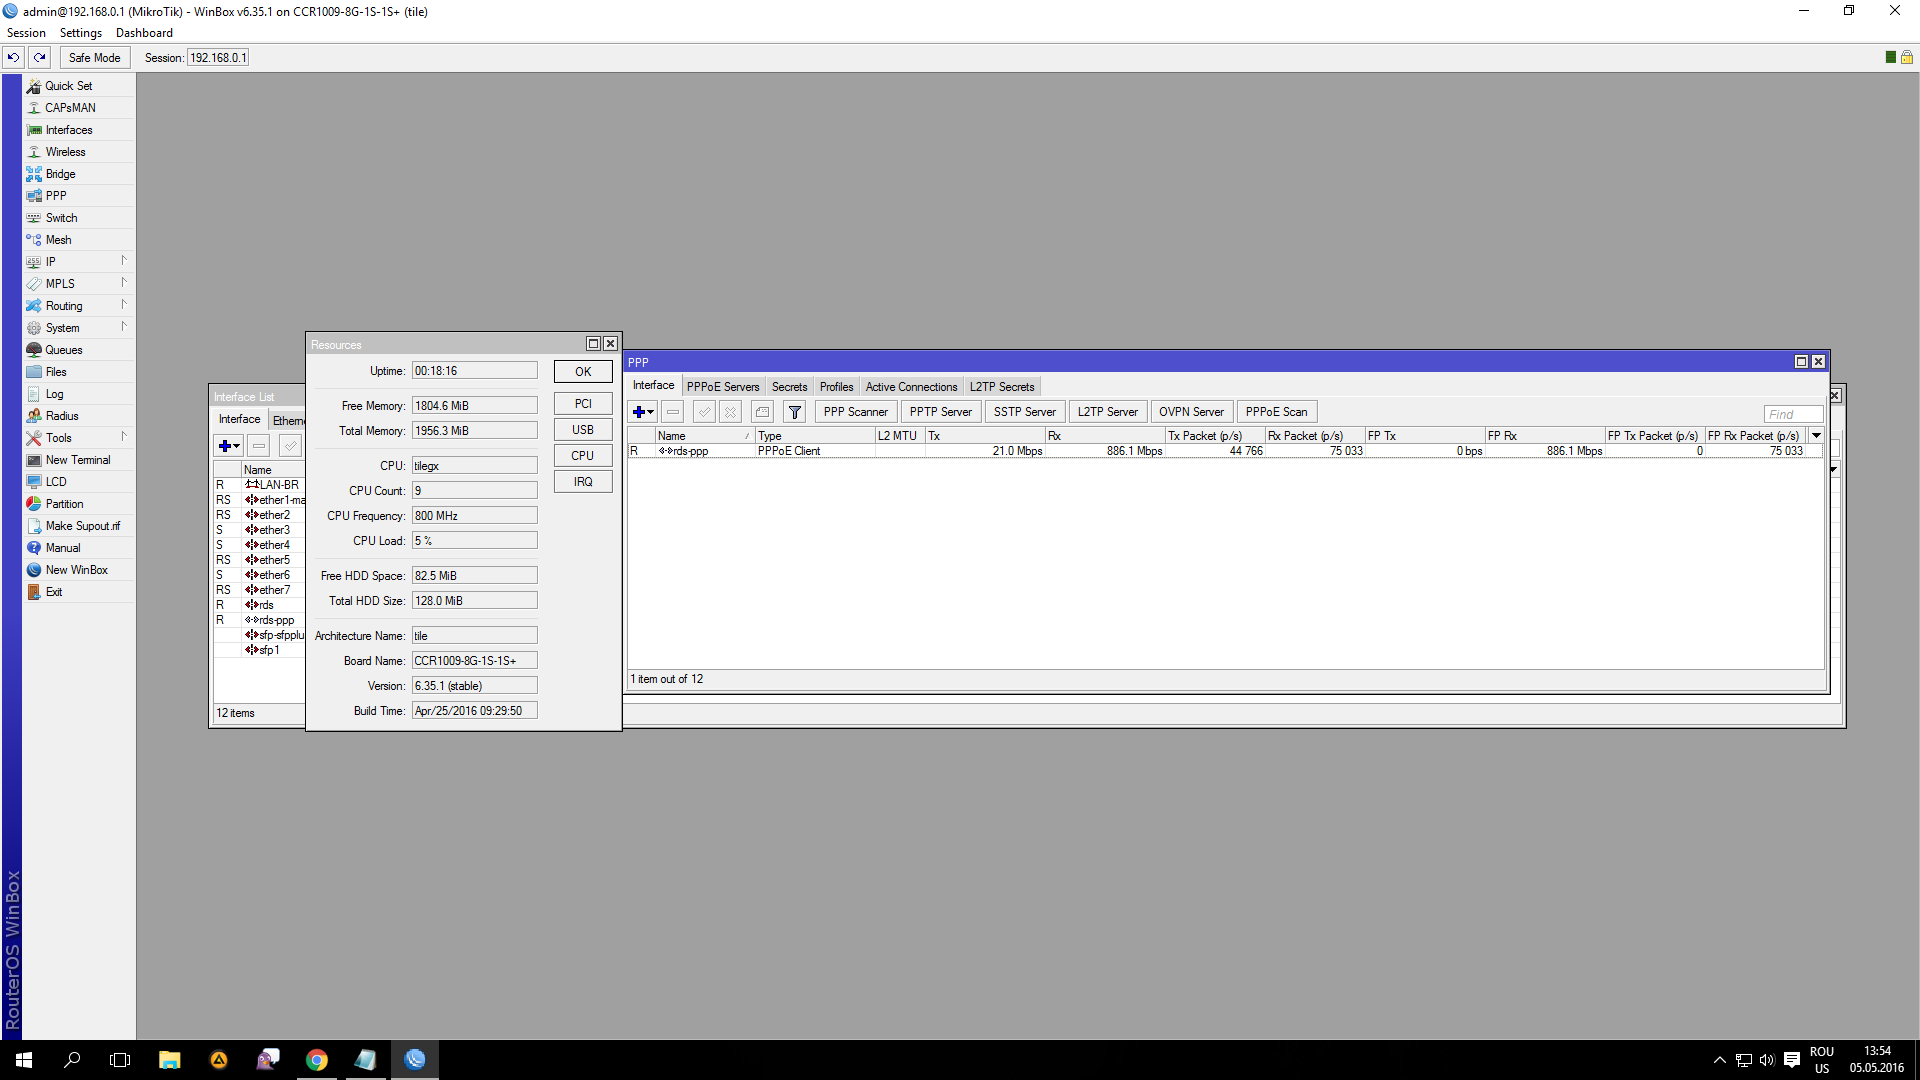Click the remove (minus) icon in PPP toolbar
This screenshot has width=1920, height=1080.
click(x=673, y=412)
